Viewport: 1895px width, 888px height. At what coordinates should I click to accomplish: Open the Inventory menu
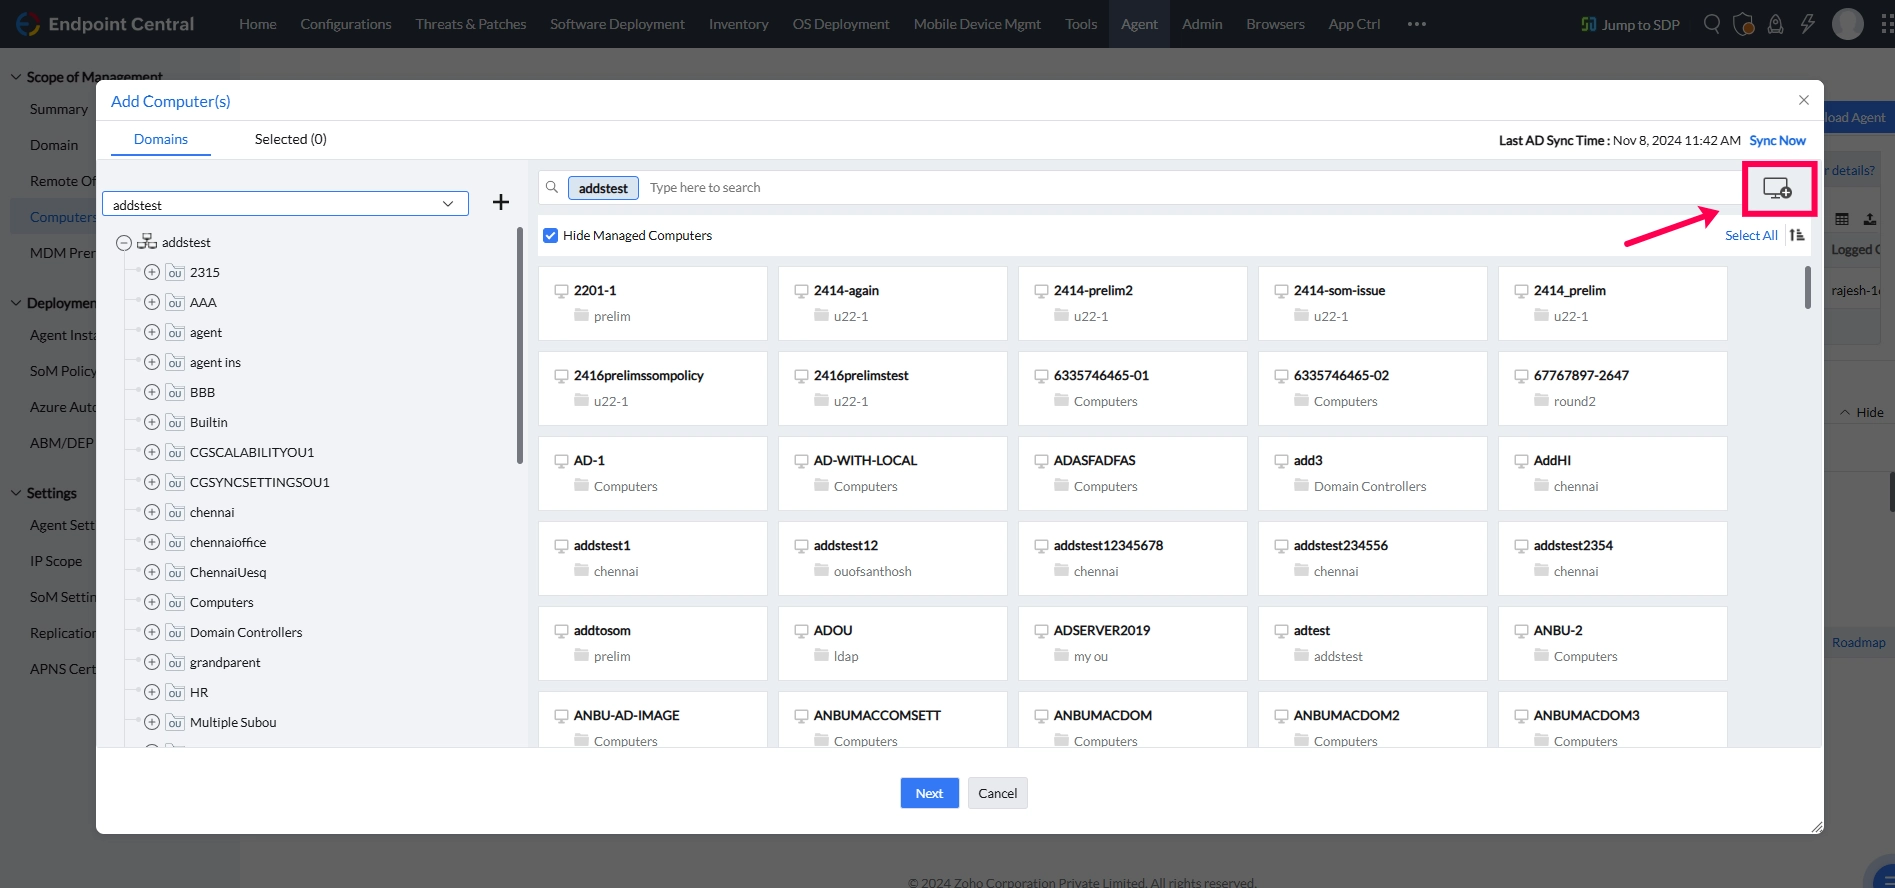point(738,24)
